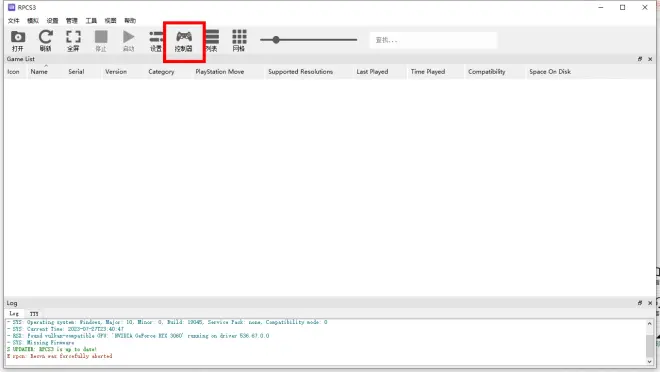
Task: Sort by Space On Disk column header
Action: (x=550, y=72)
